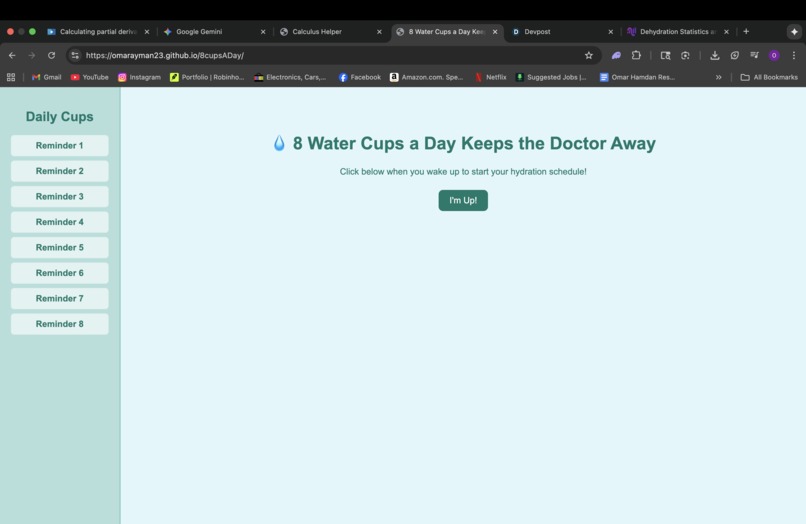This screenshot has width=806, height=524.
Task: Click the Reminder 8 button
Action: coord(60,324)
